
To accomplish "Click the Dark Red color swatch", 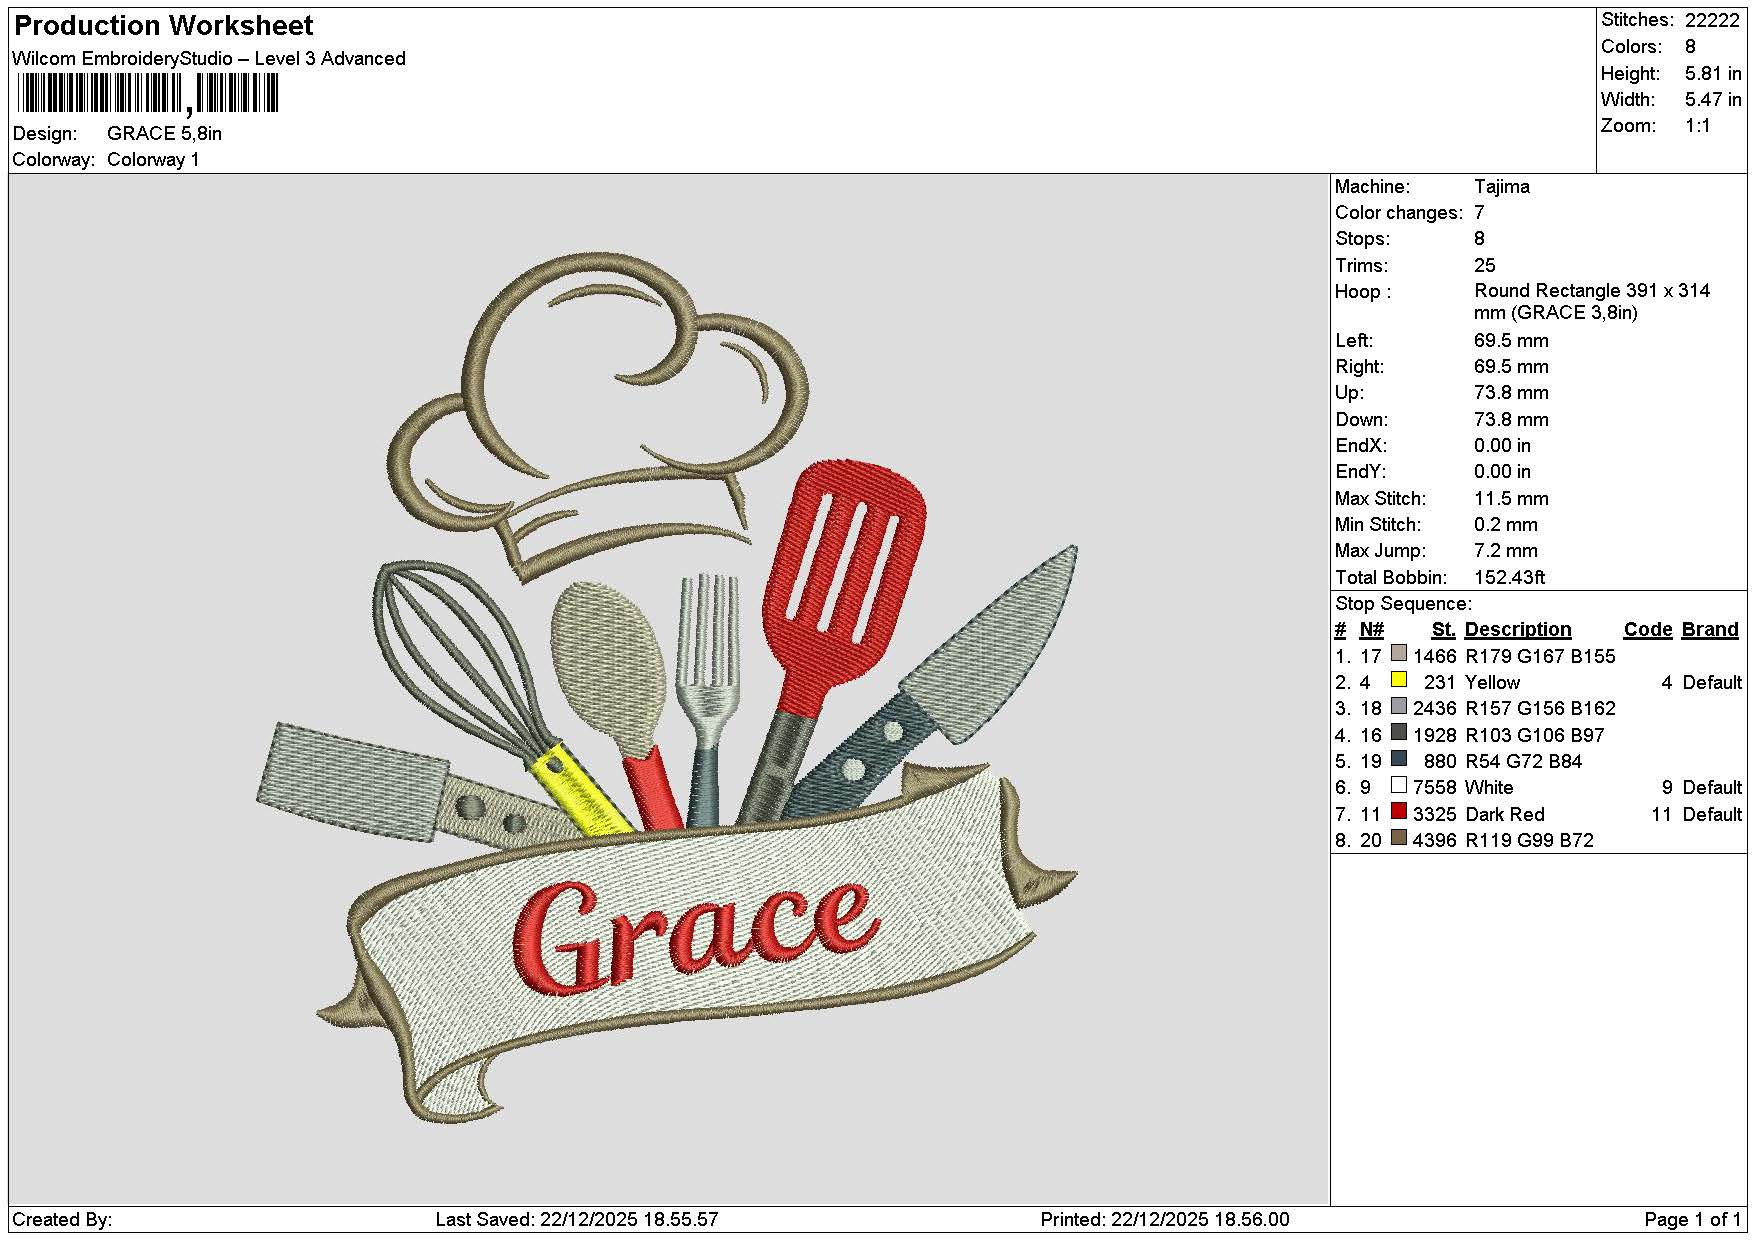I will pyautogui.click(x=1399, y=812).
